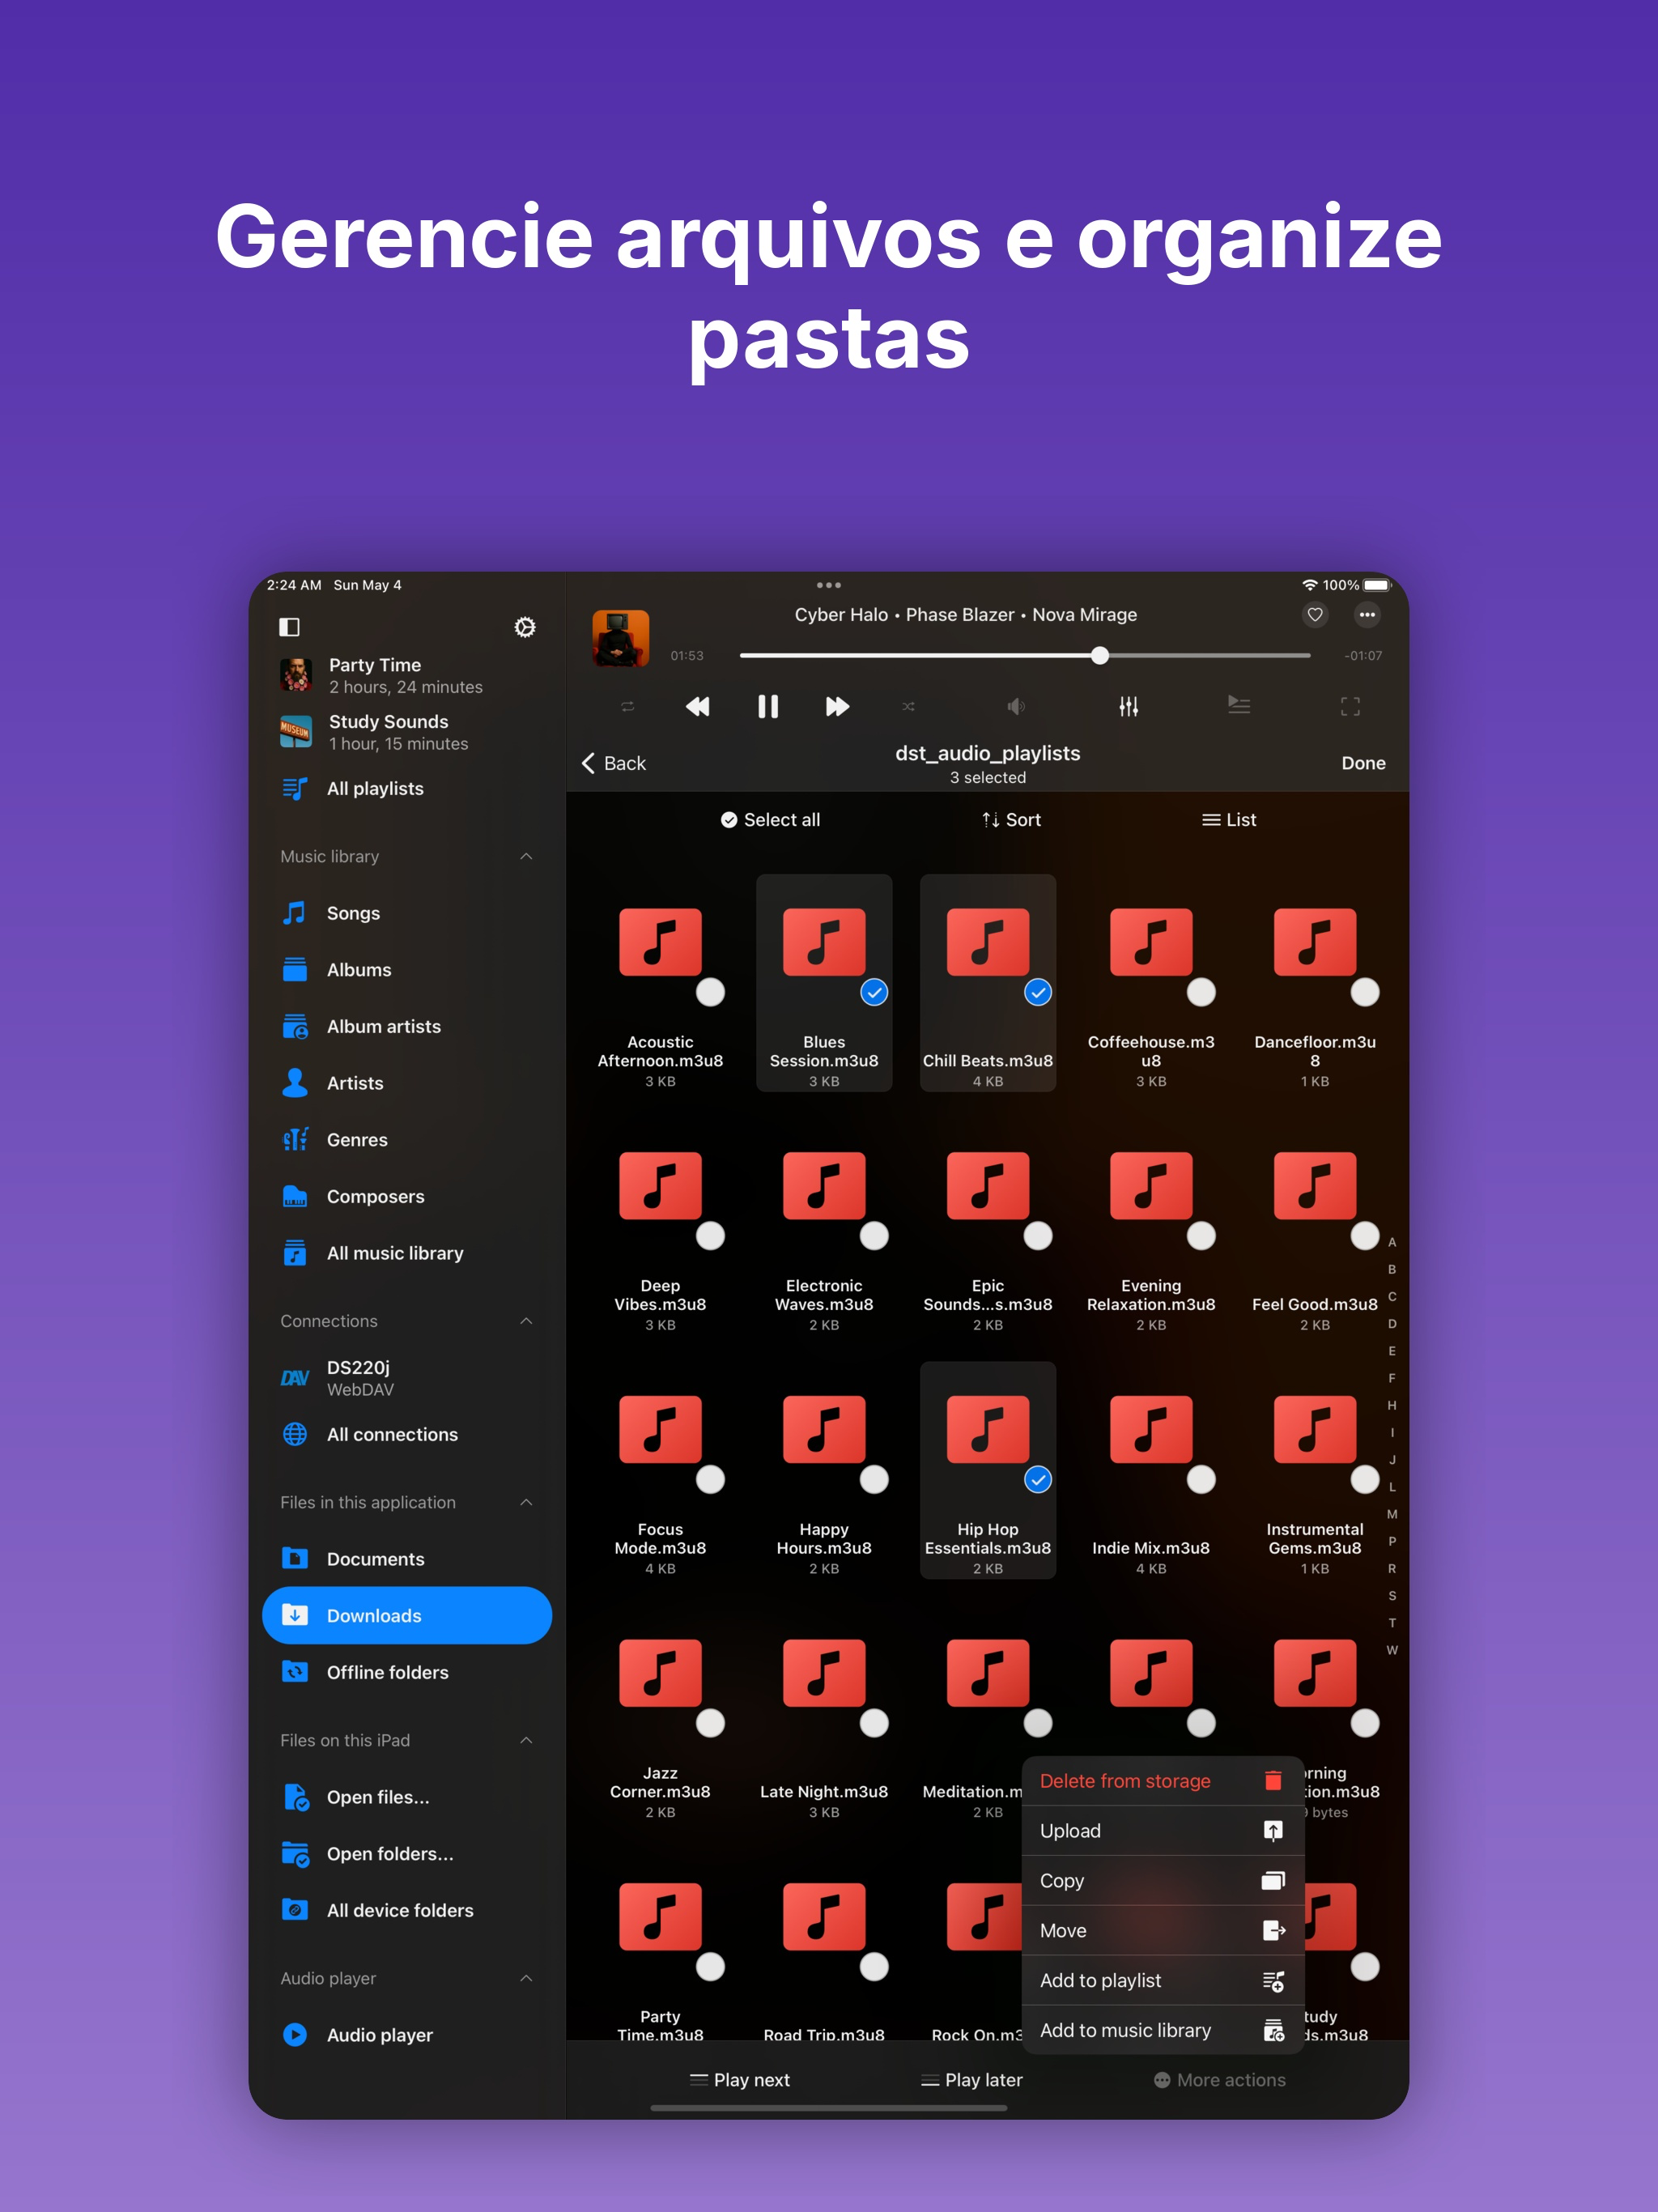
Task: Open the equalizer sliders icon
Action: point(1129,707)
